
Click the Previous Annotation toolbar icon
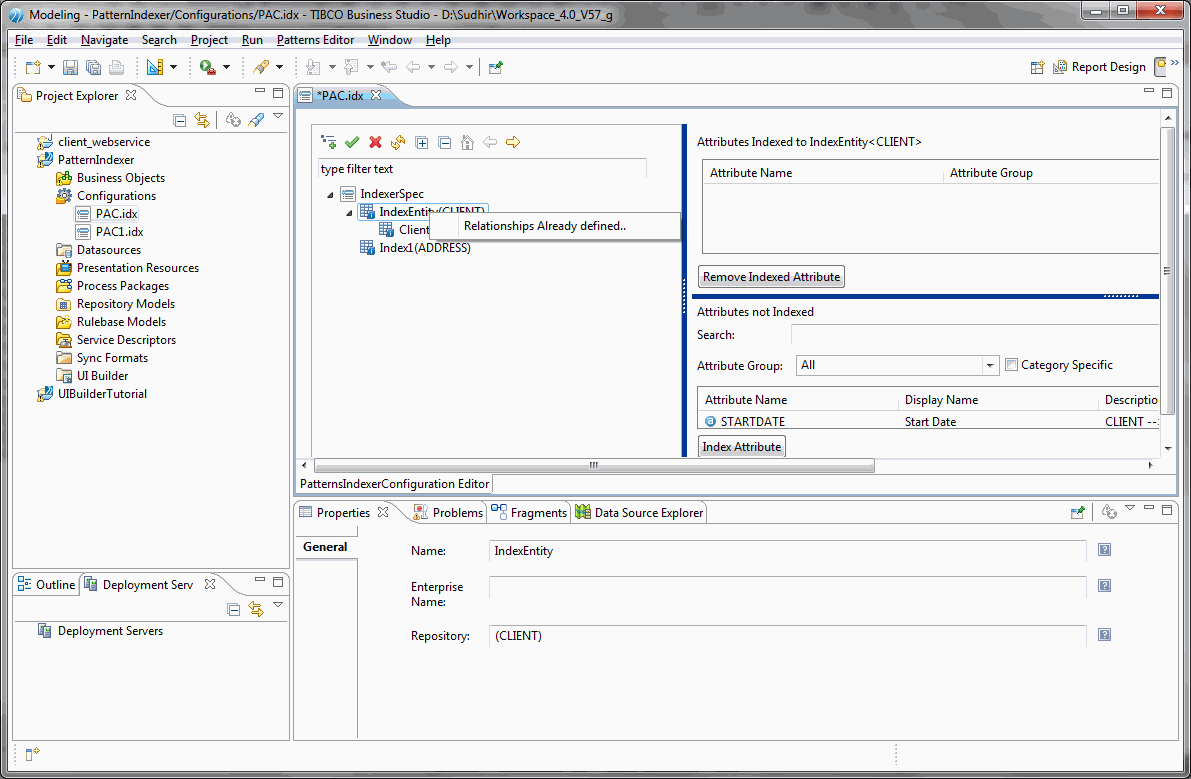351,68
